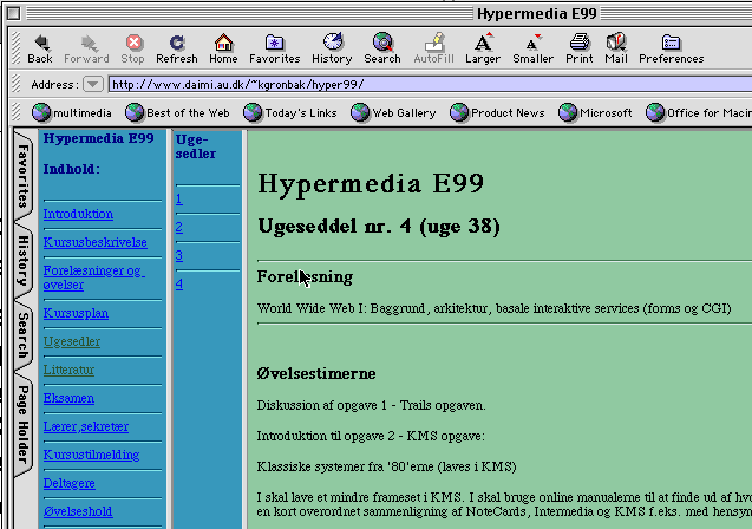Screen dimensions: 752x529
Task: Click the button toolbar's drag handle
Action: coord(16,48)
